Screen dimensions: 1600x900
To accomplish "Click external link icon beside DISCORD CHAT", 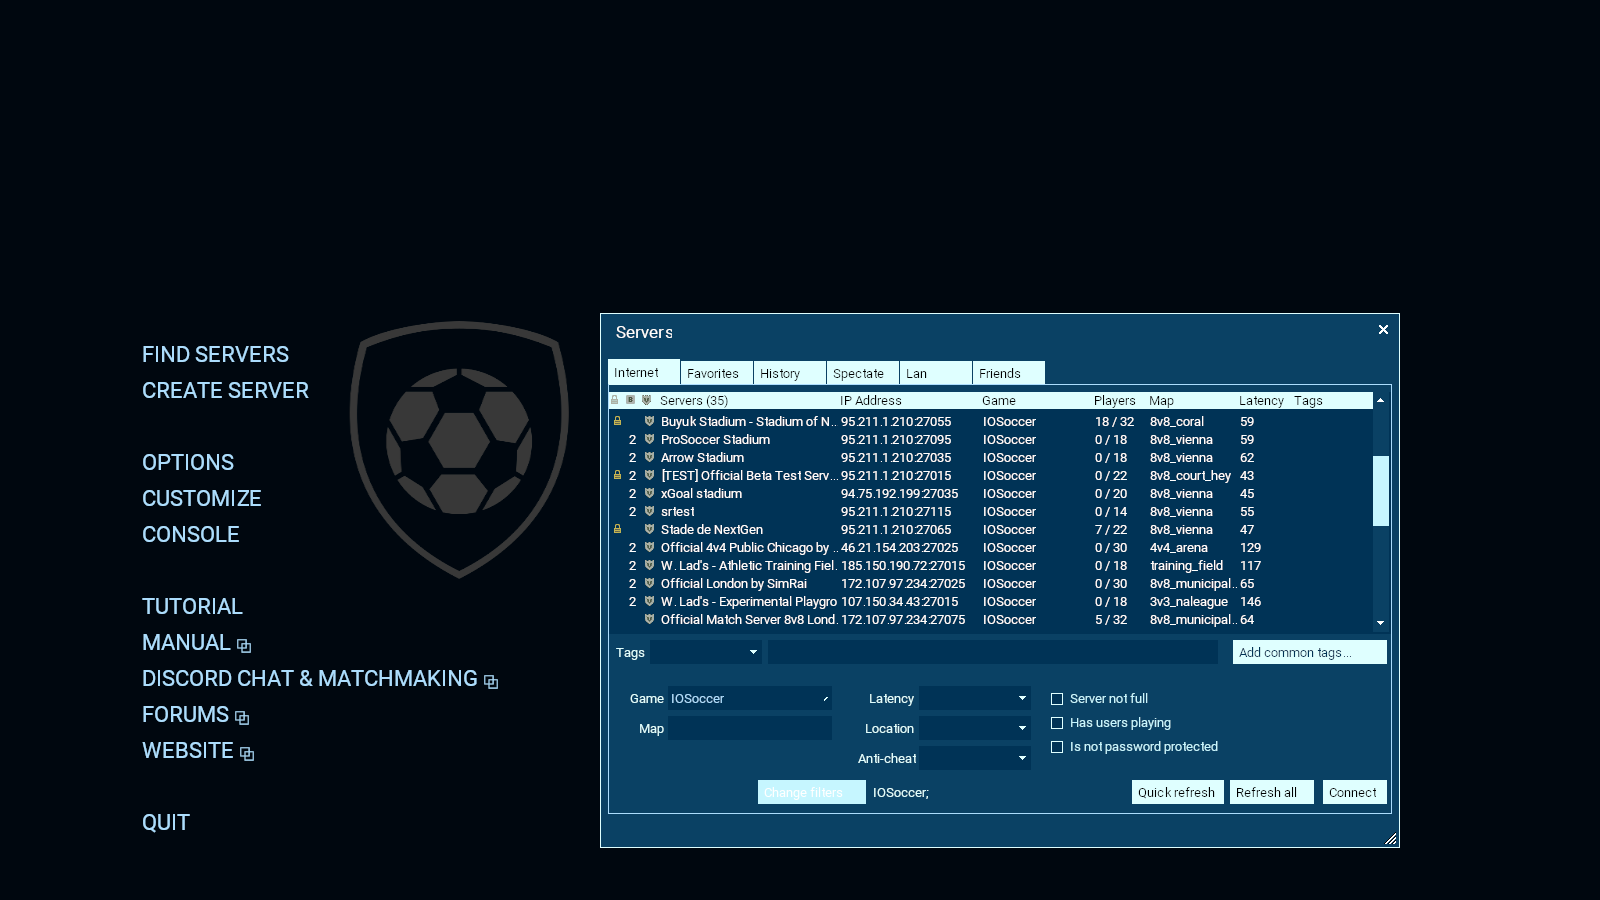I will 491,682.
